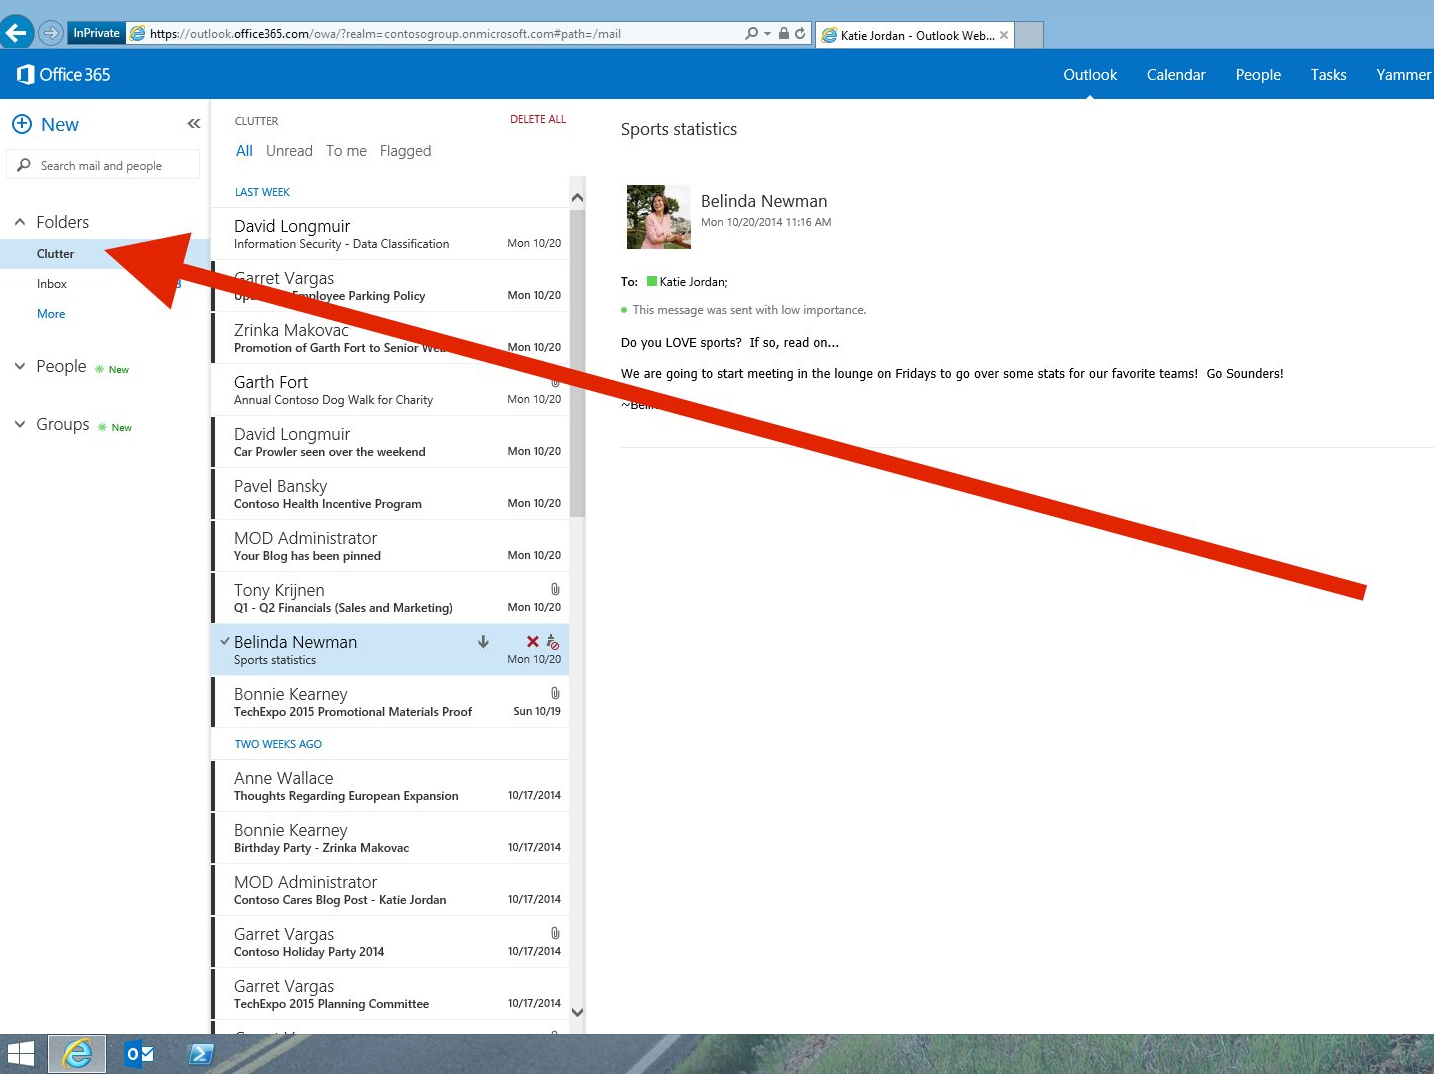Click the paperclip on TechExpo 2015 Promotional message
Viewport: 1434px width, 1075px height.
pos(555,693)
